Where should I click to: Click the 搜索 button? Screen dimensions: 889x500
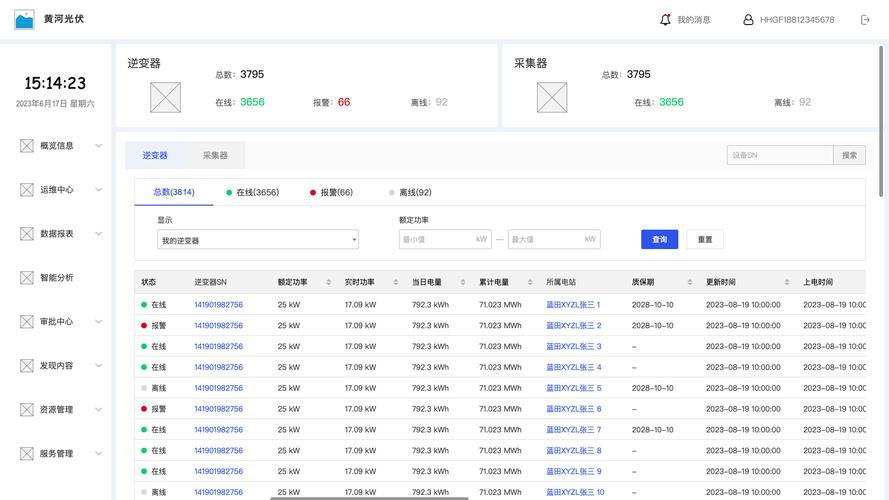pyautogui.click(x=849, y=155)
